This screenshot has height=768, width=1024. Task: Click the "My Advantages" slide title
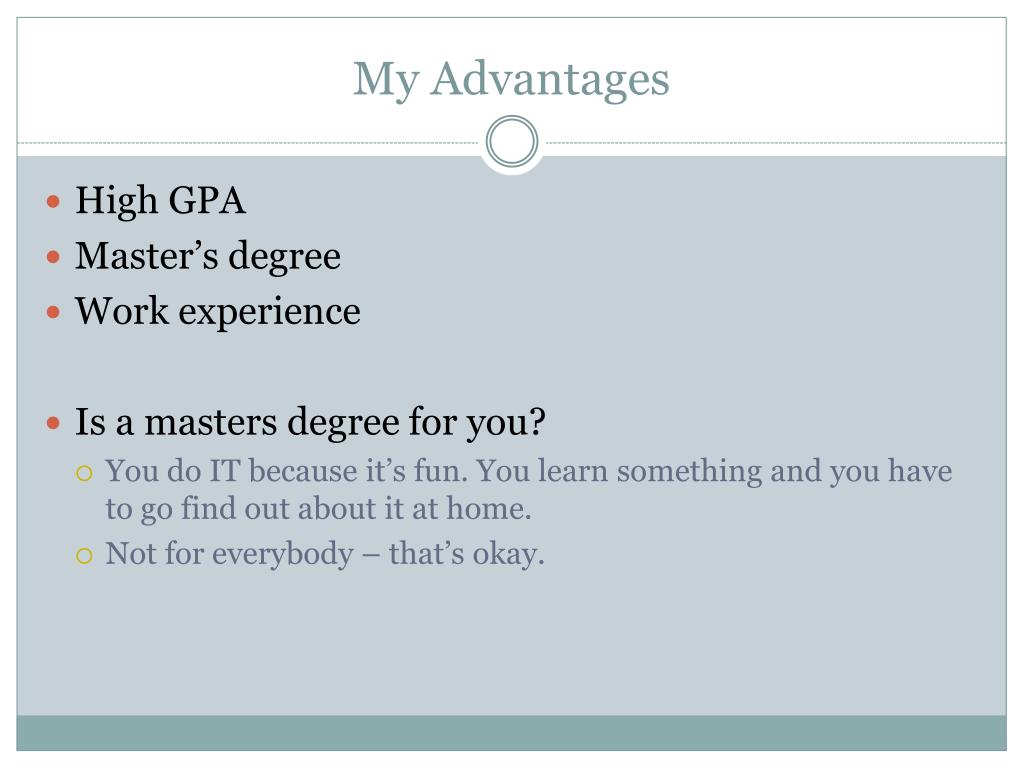click(x=511, y=79)
